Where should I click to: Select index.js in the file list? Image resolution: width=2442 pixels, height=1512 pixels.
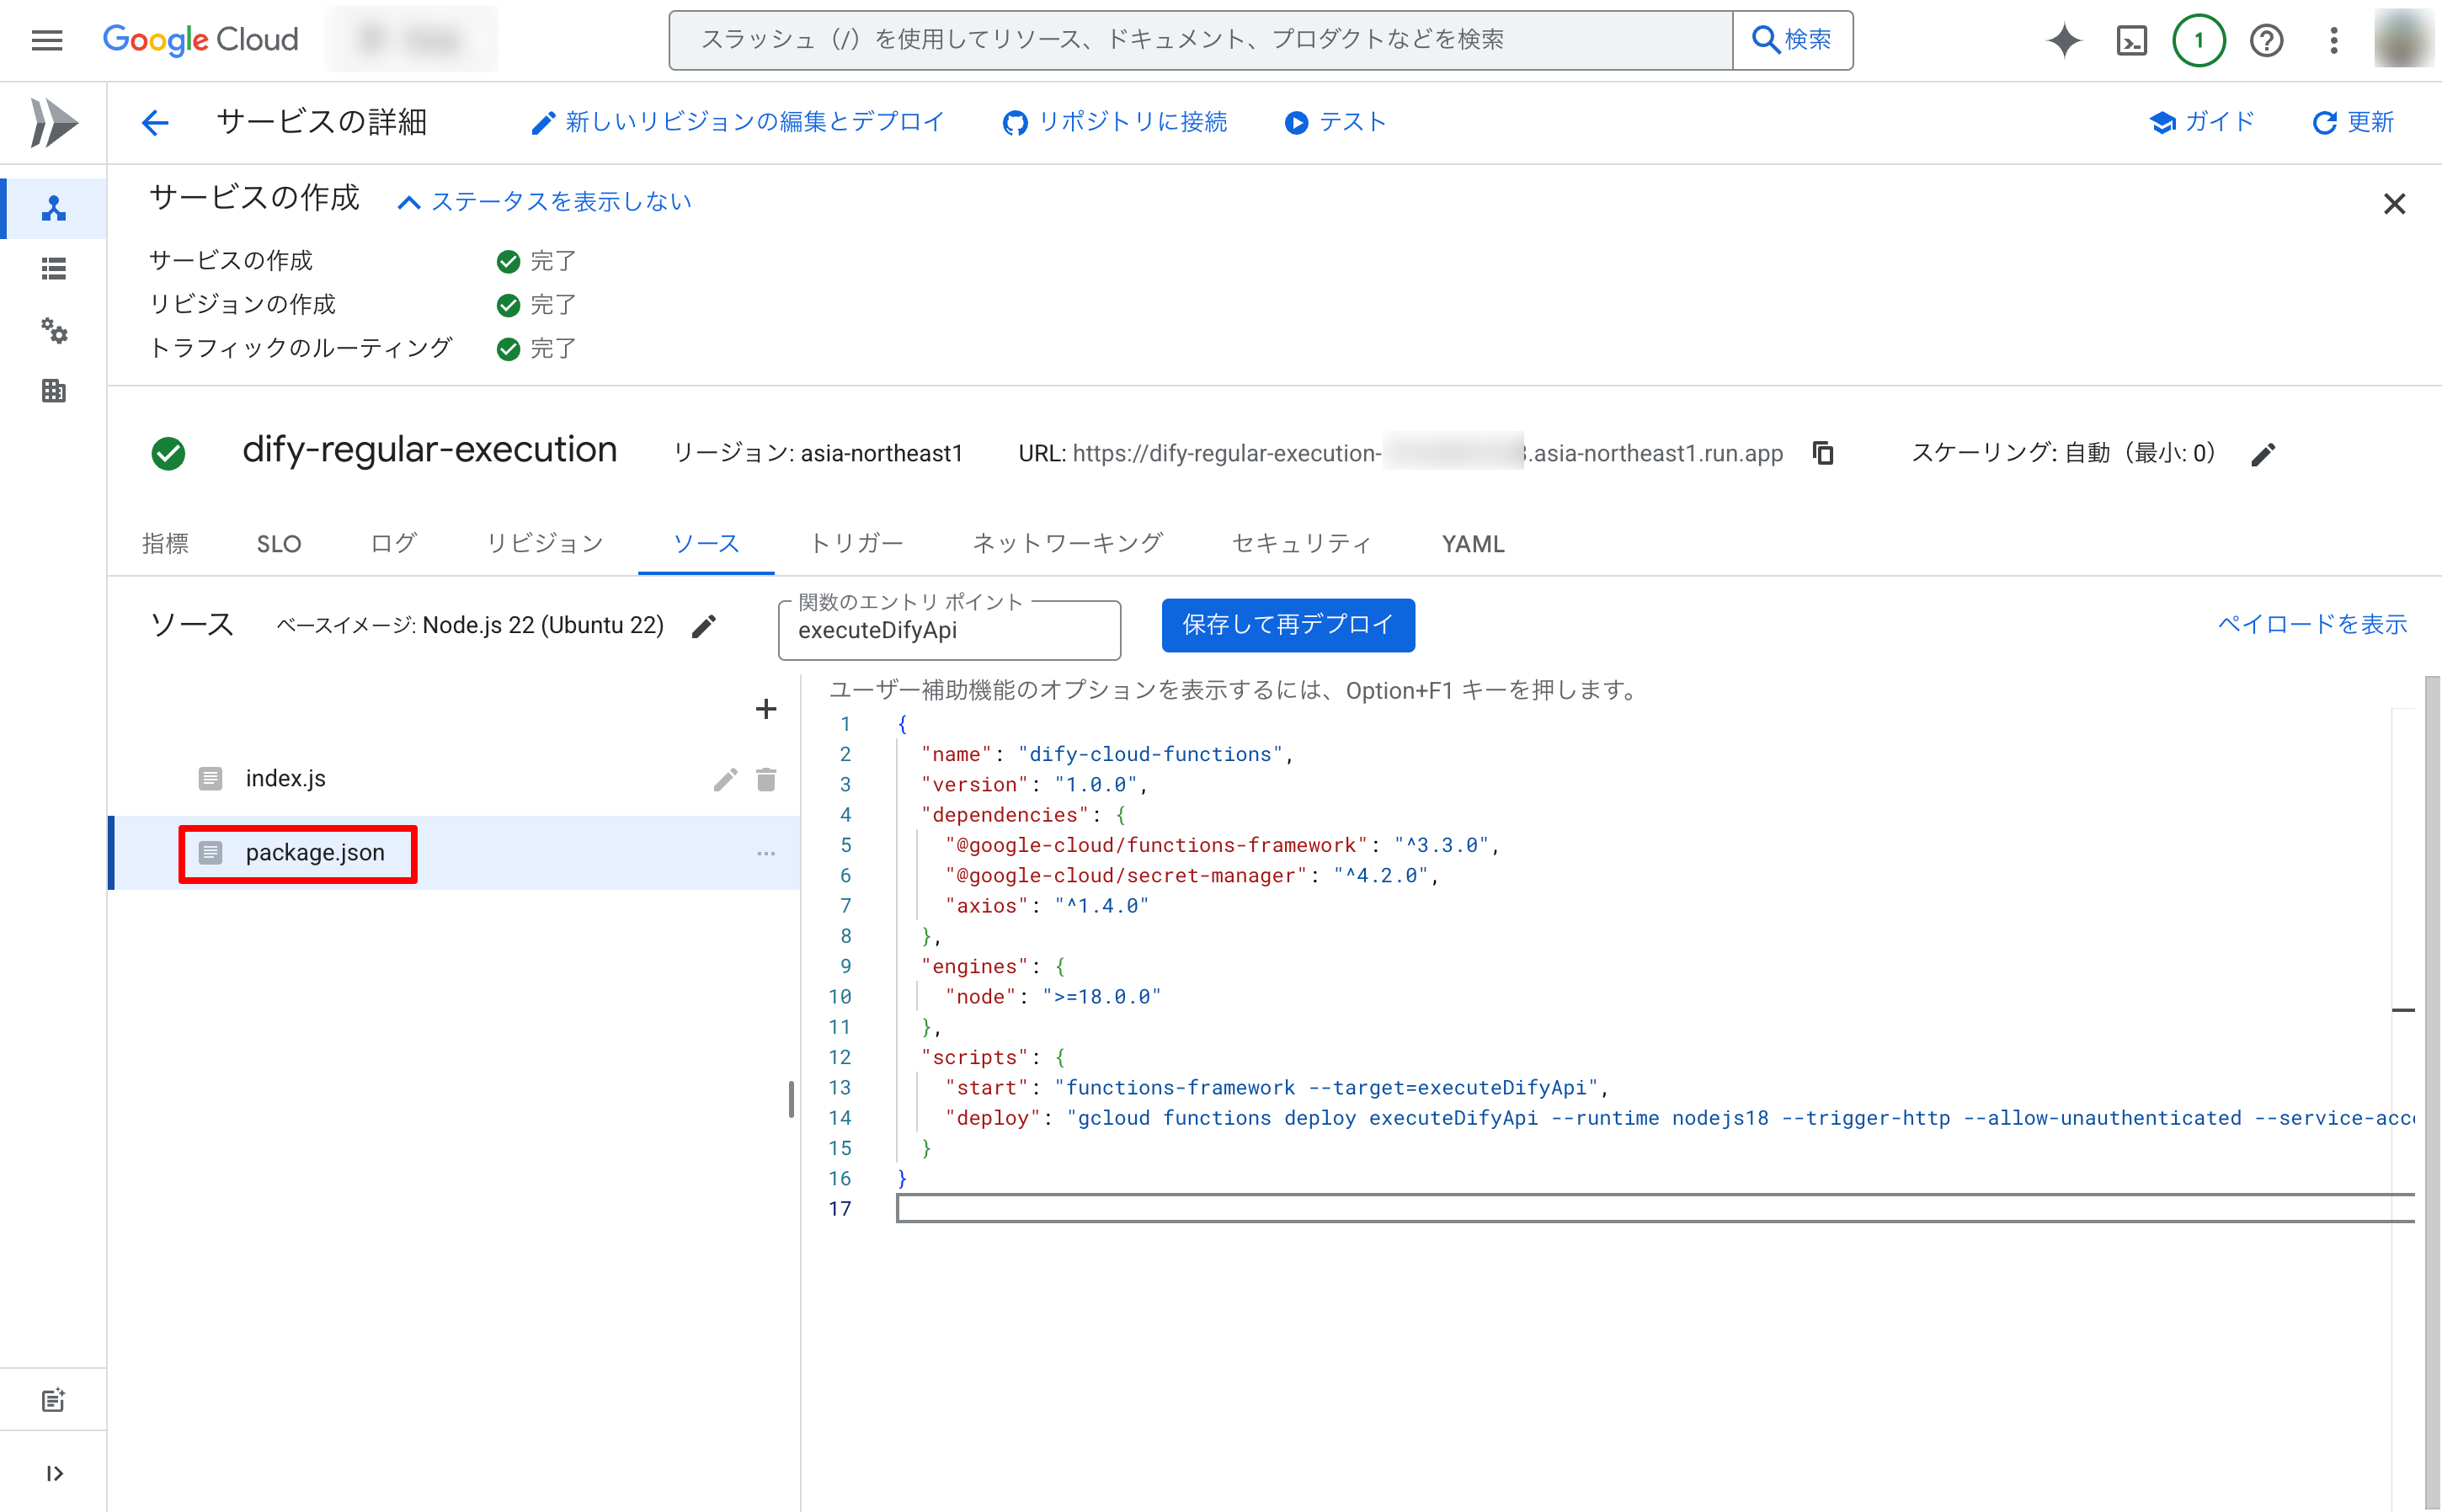(286, 778)
